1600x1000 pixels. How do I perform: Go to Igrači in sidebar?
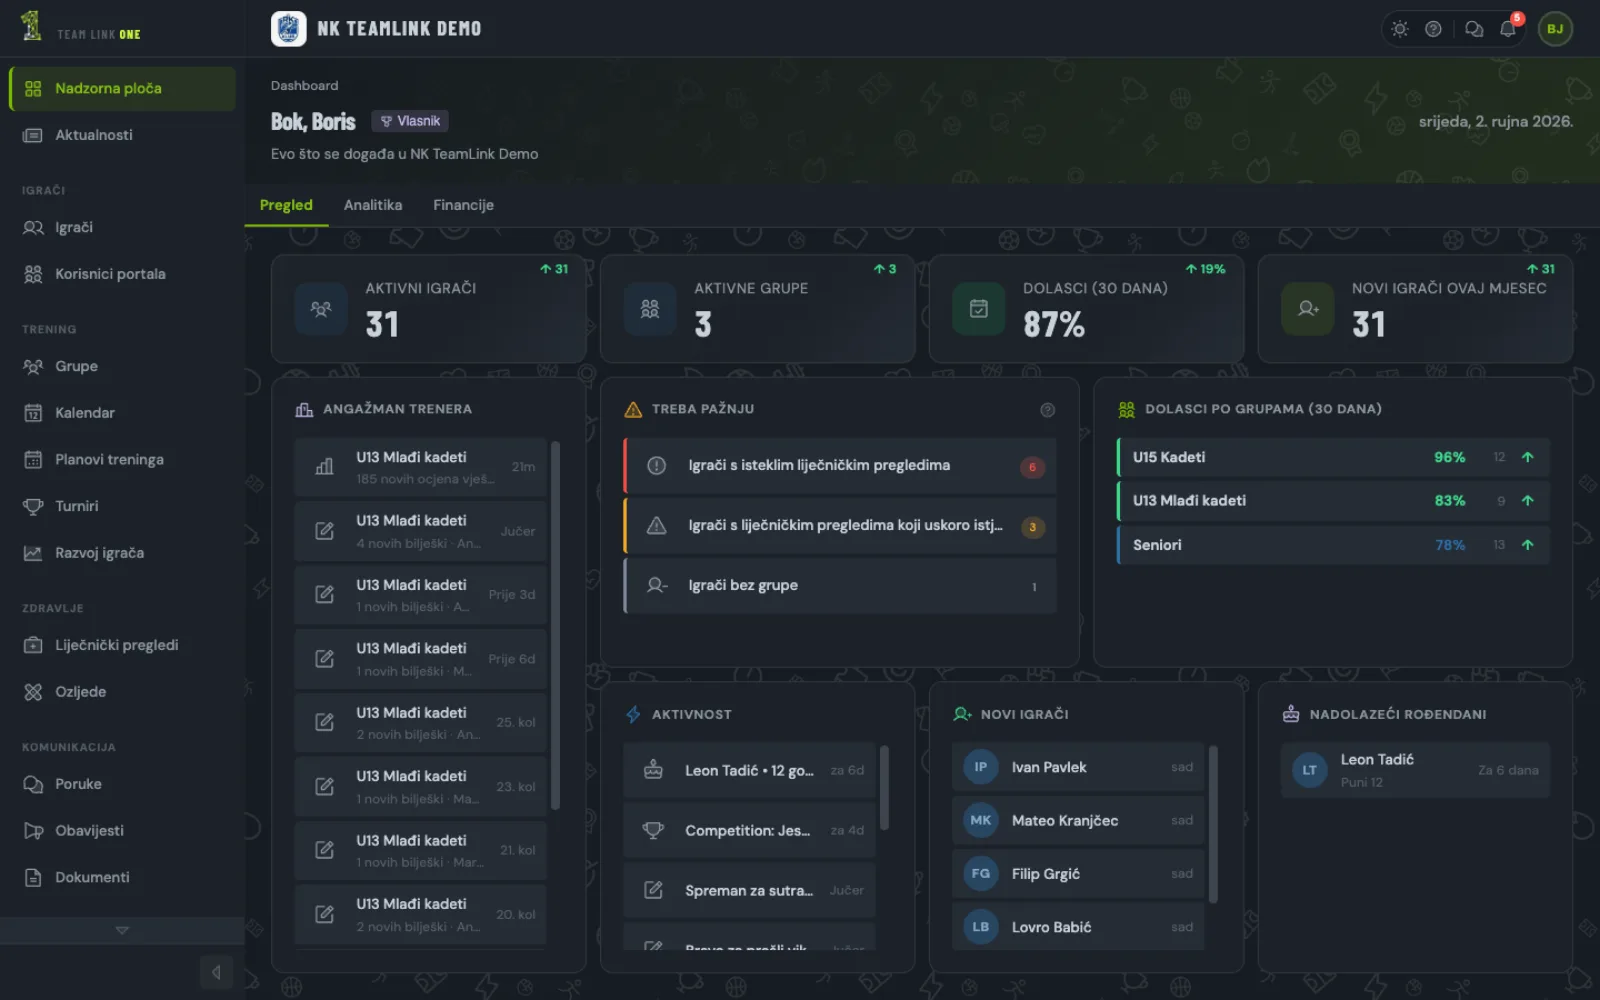pos(122,227)
